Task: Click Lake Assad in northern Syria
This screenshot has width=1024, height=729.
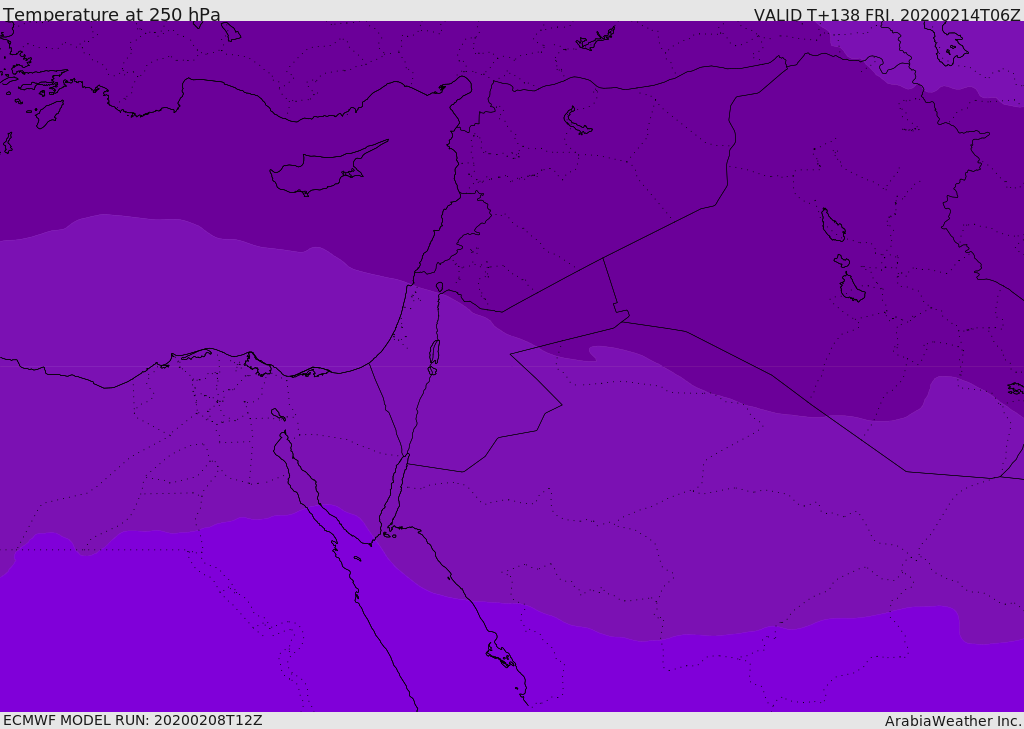Action: [578, 121]
